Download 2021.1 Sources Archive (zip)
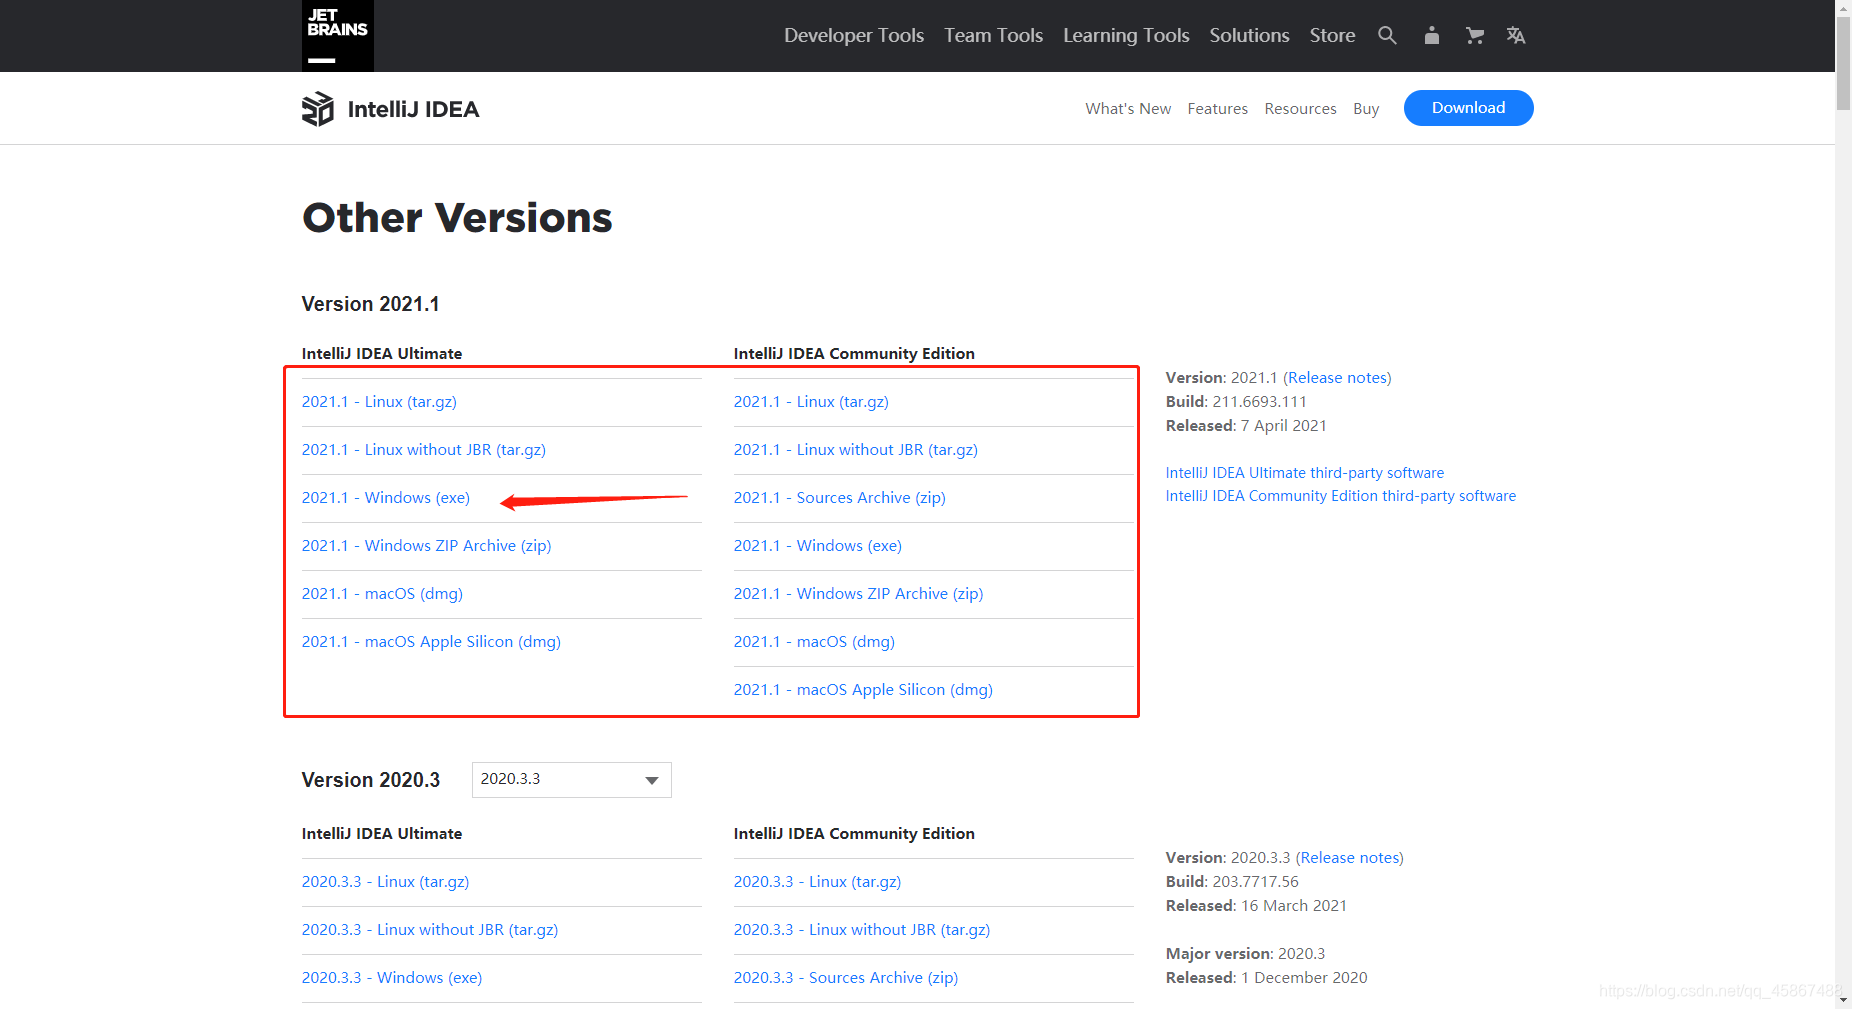 click(840, 497)
